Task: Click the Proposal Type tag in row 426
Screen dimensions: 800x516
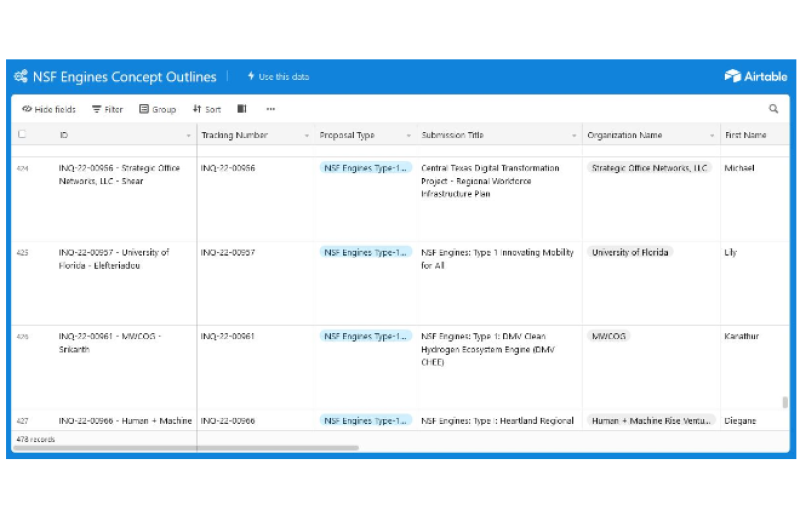Action: point(365,336)
